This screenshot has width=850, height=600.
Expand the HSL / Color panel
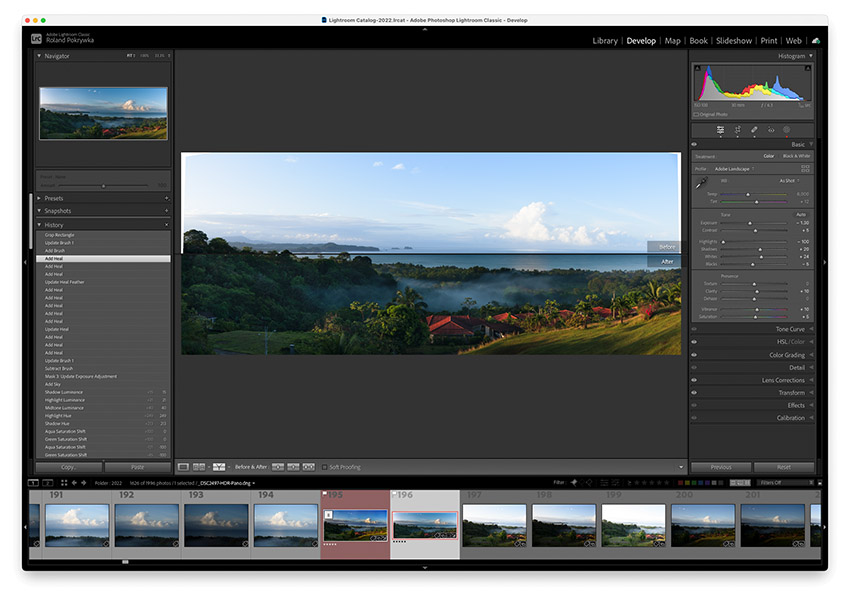click(788, 342)
